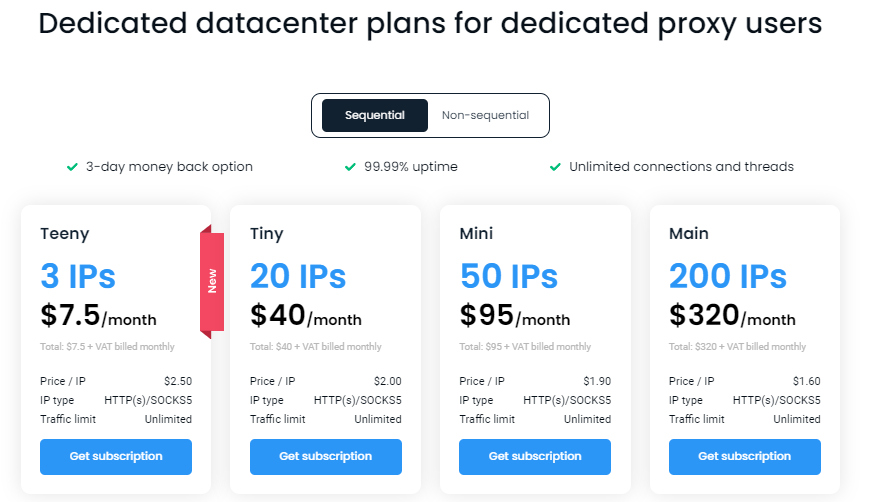The width and height of the screenshot is (870, 502).
Task: Click the green checkmark beside 3-day money back
Action: pyautogui.click(x=72, y=167)
